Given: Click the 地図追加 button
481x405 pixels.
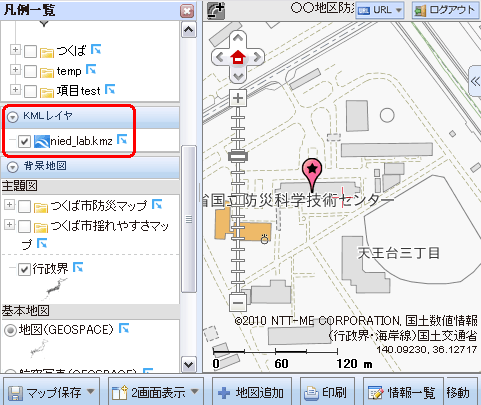Looking at the screenshot, I should coord(252,392).
